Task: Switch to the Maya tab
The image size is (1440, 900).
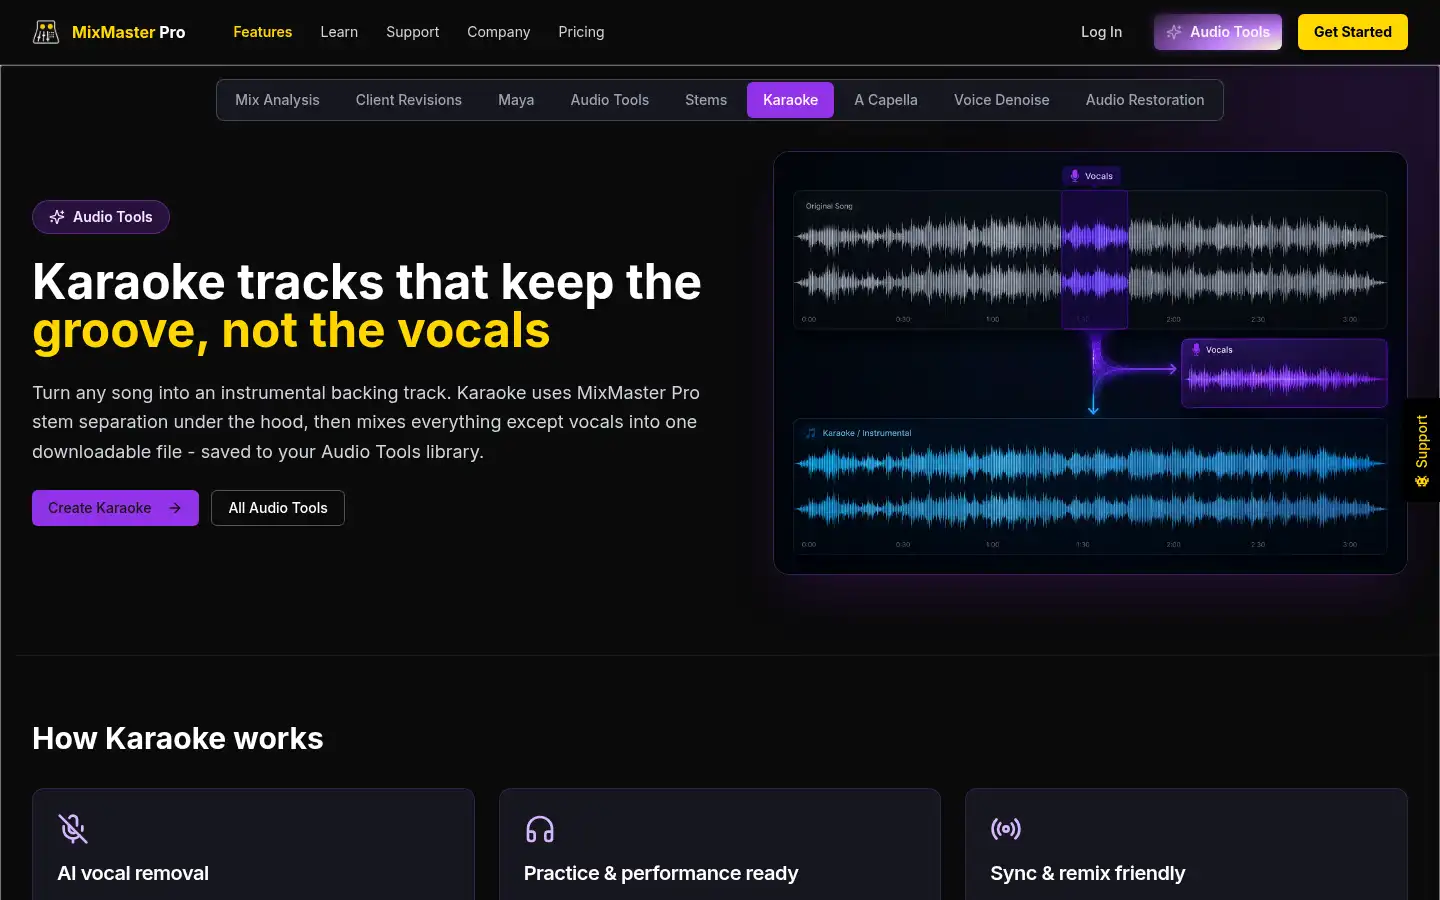Action: pyautogui.click(x=516, y=100)
